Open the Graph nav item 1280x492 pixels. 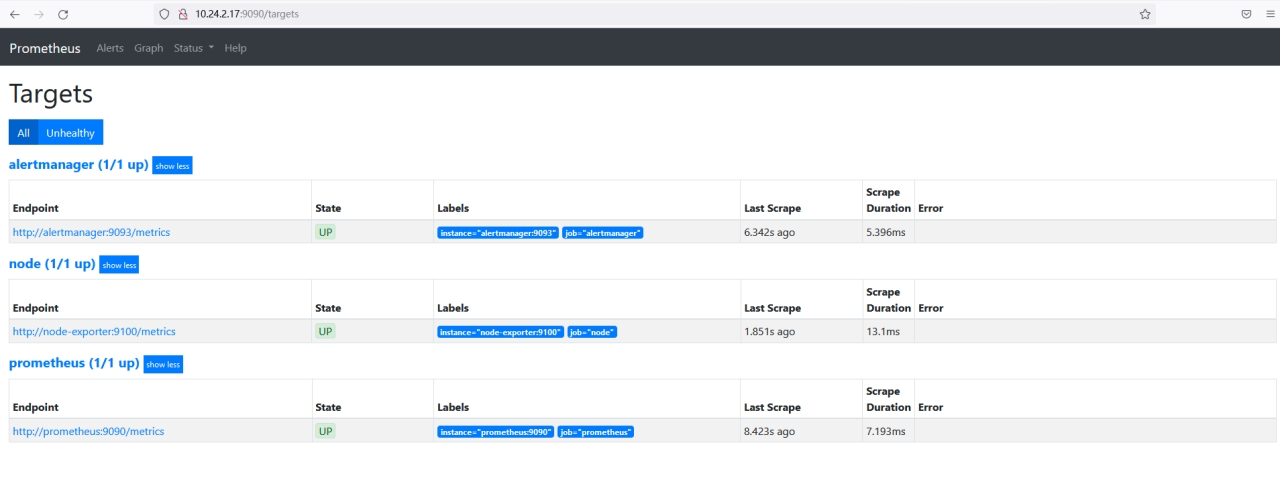pos(149,48)
